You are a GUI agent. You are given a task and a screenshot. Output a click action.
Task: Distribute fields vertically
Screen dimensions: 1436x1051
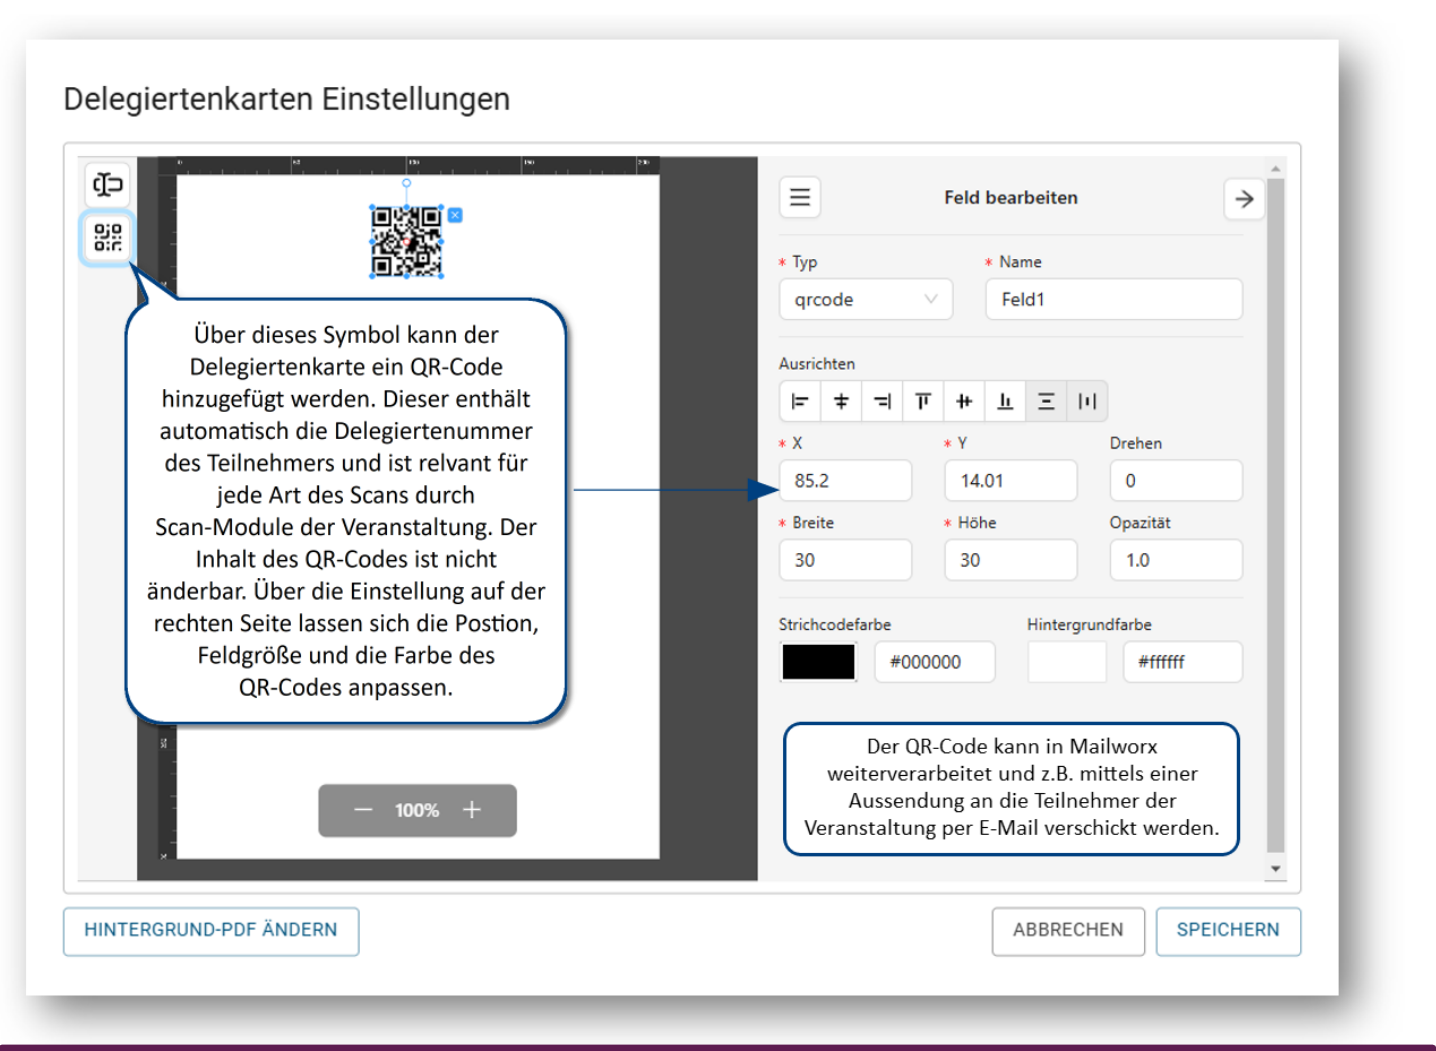[x=1046, y=401]
